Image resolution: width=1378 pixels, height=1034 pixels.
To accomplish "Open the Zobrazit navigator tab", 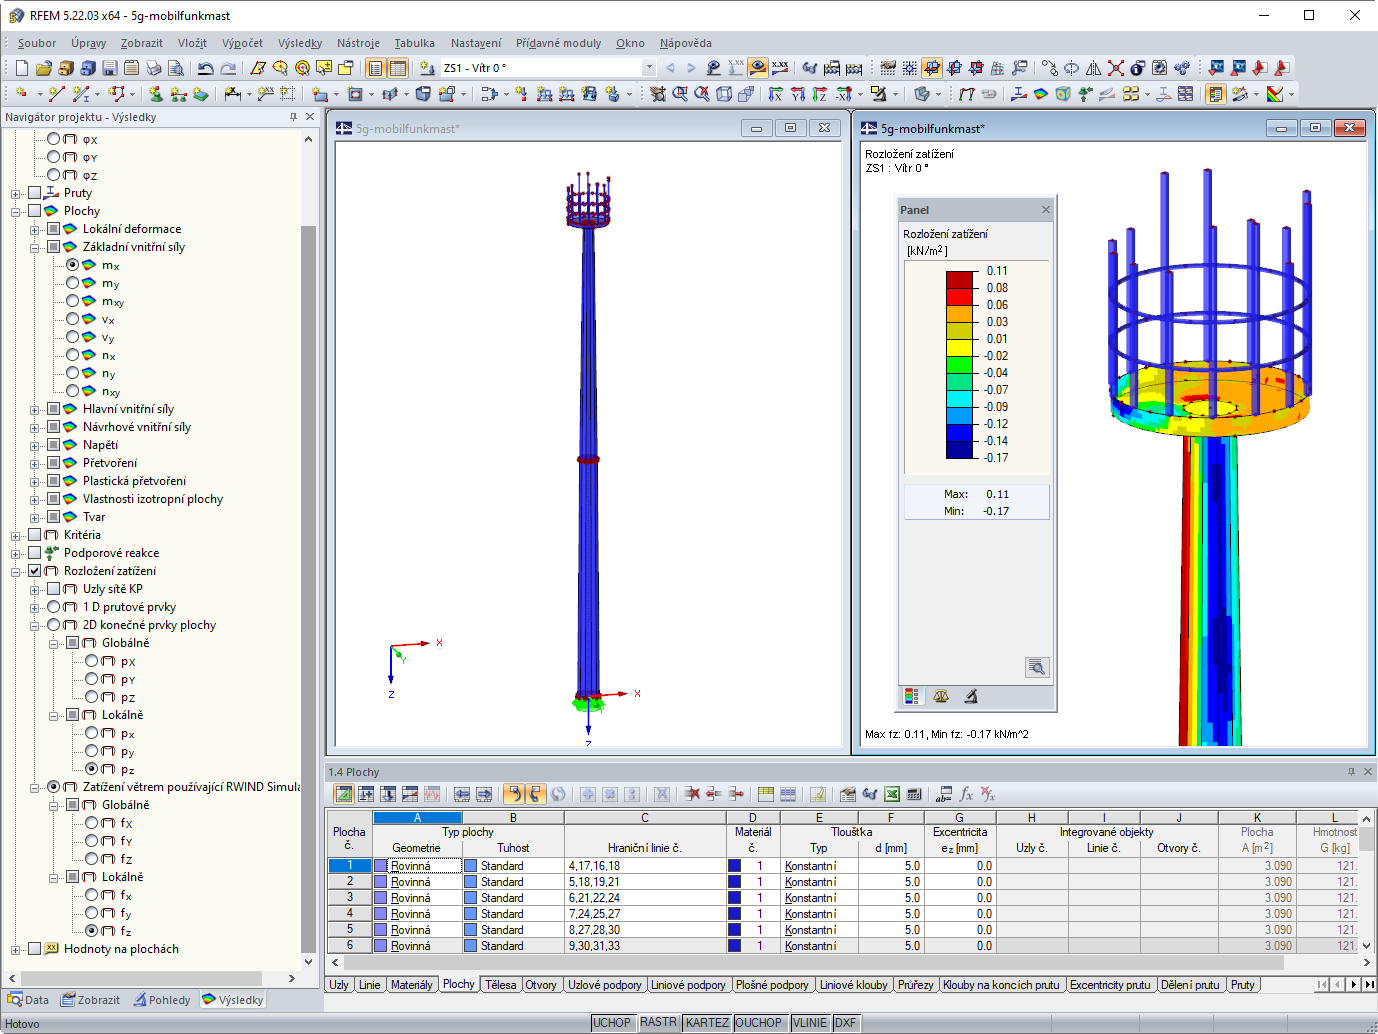I will click(x=90, y=1000).
